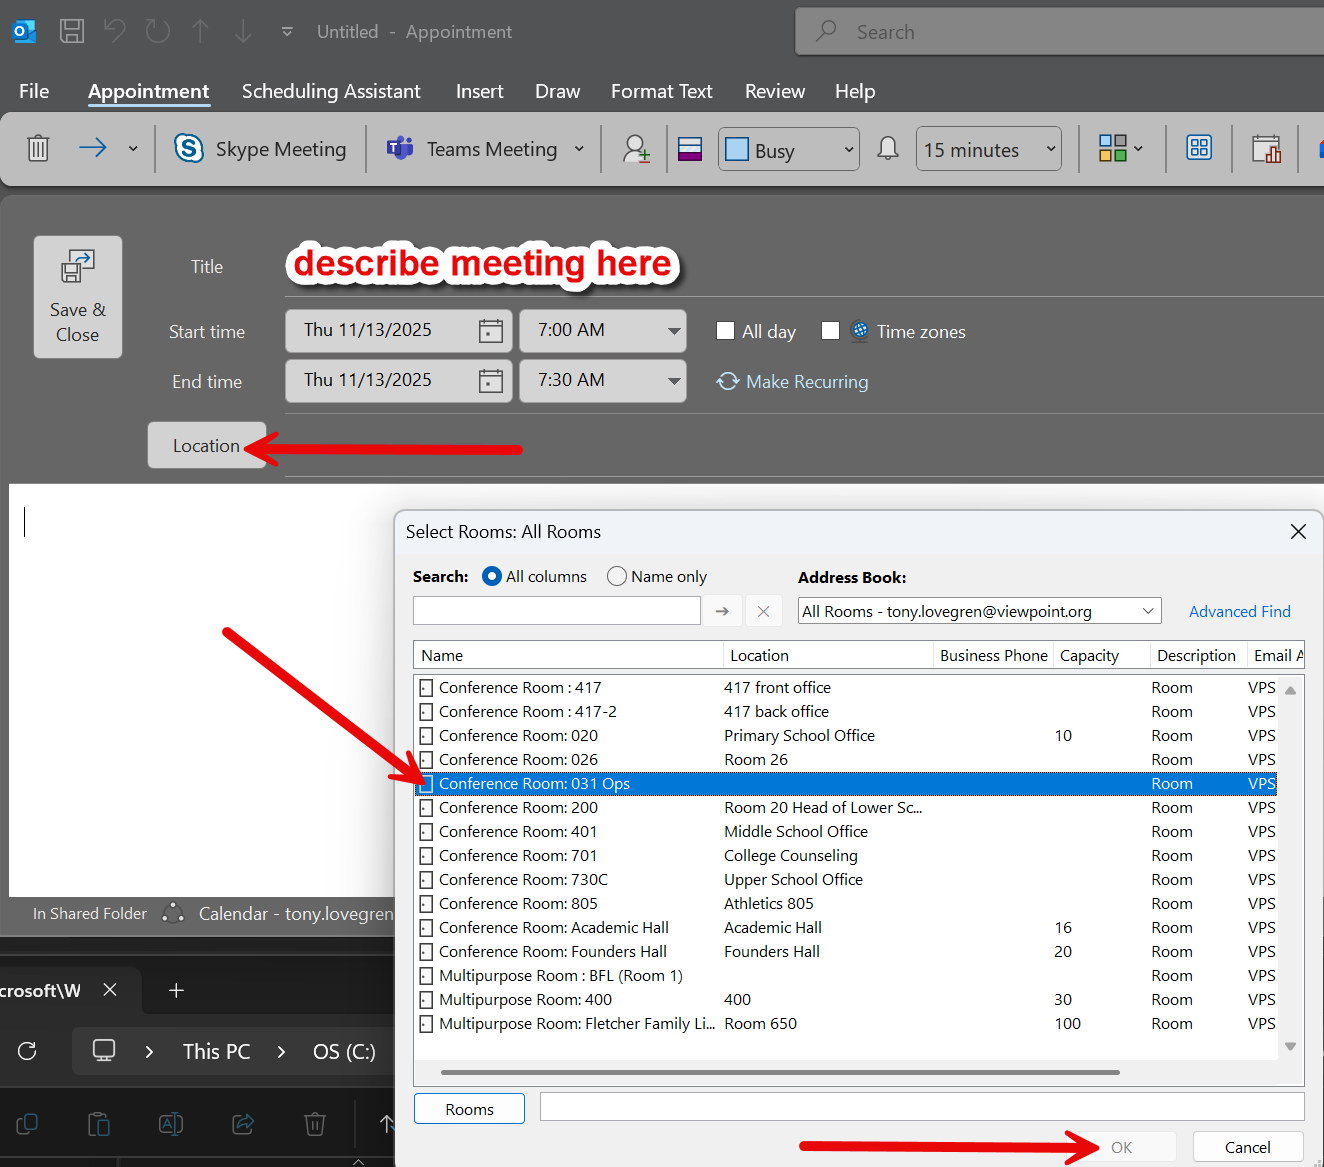Click the Delete trash icon in ribbon
This screenshot has height=1167, width=1324.
click(38, 149)
